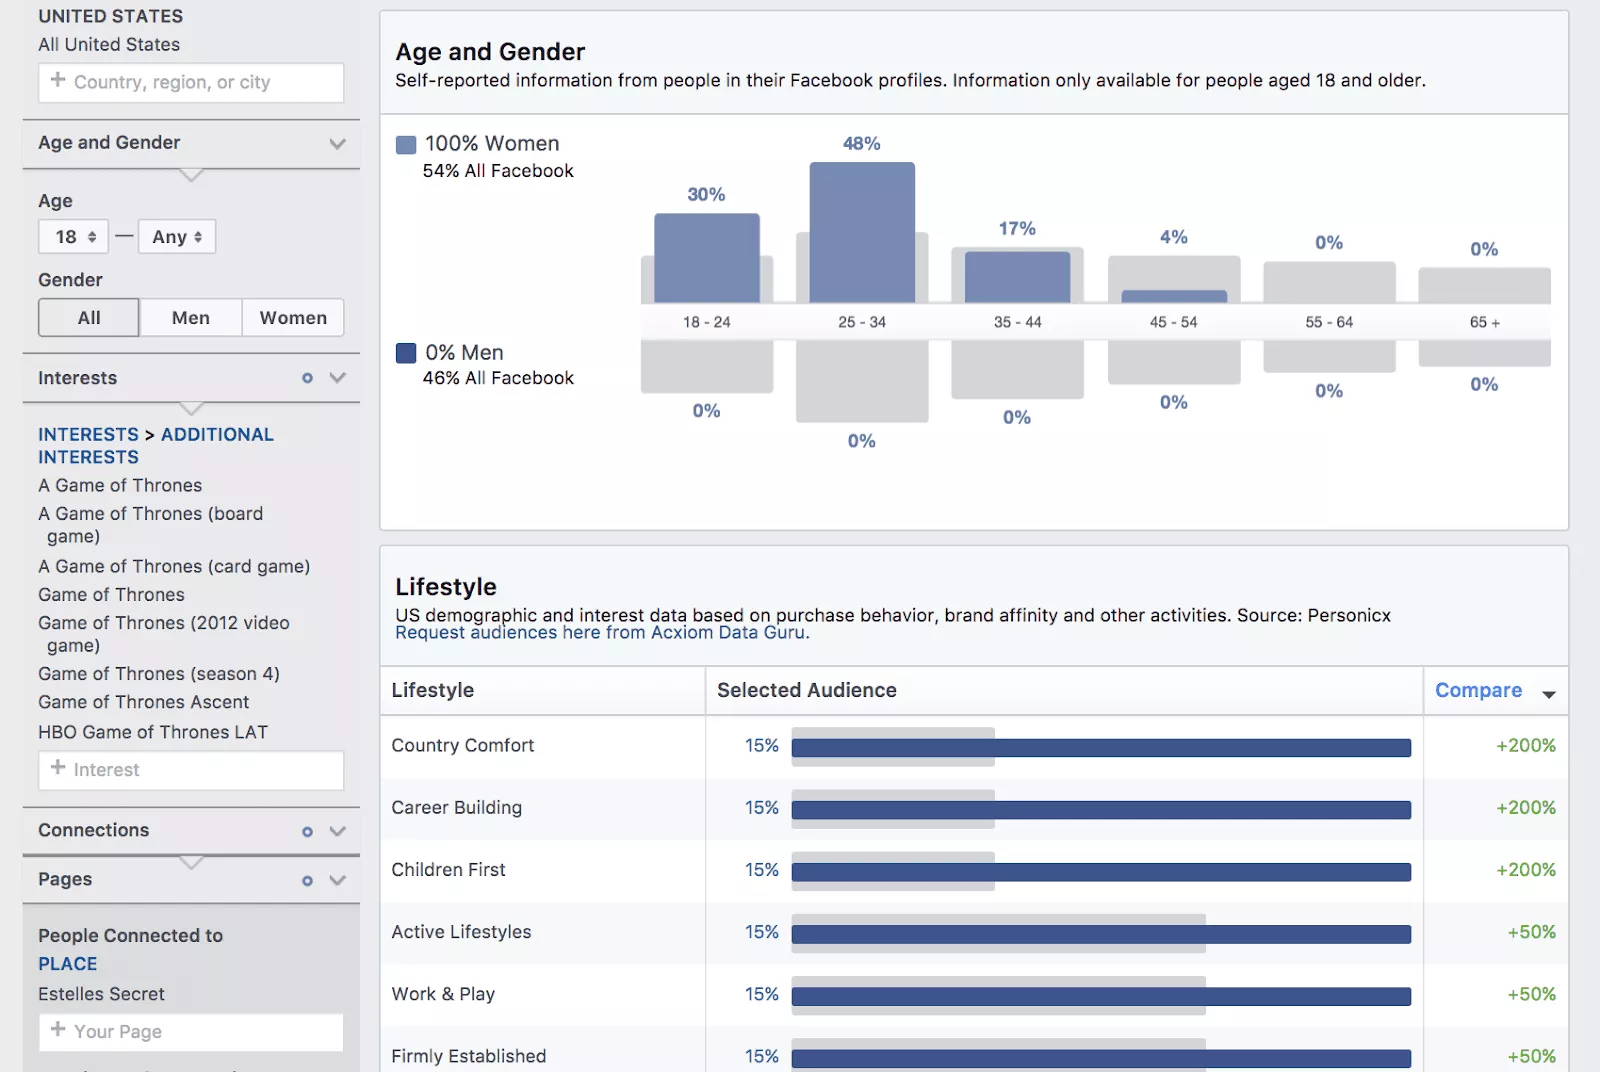Open the maximum age Any dropdown
Image resolution: width=1600 pixels, height=1072 pixels.
click(x=177, y=237)
